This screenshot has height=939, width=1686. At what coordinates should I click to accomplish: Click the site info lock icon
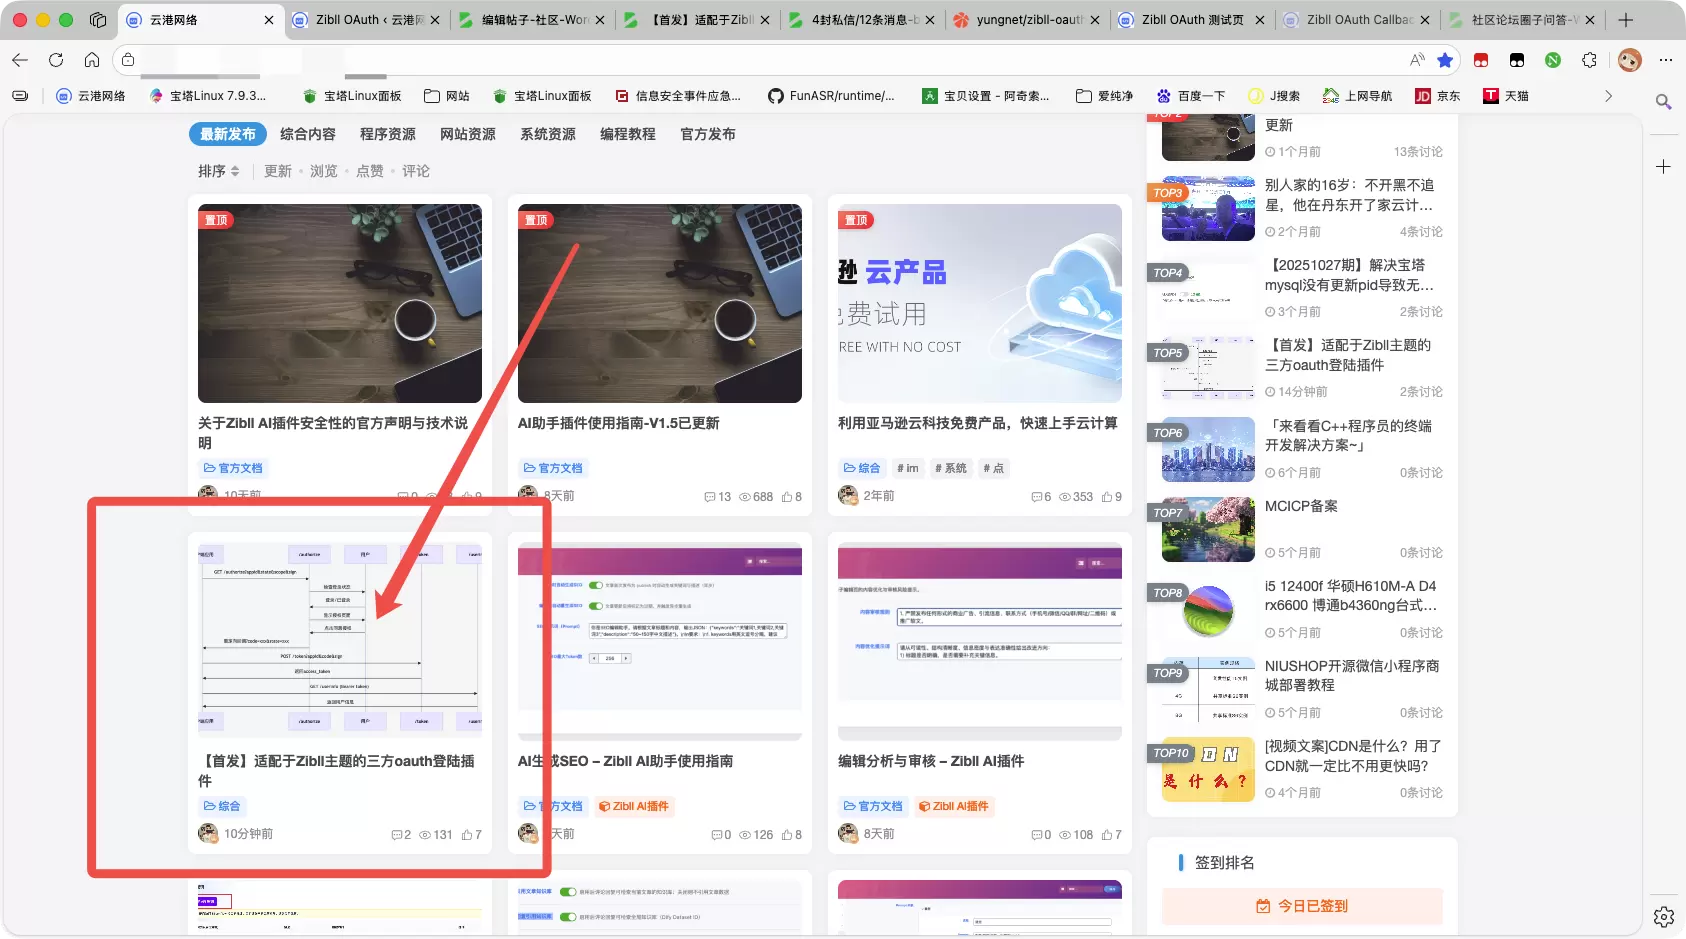pos(128,60)
